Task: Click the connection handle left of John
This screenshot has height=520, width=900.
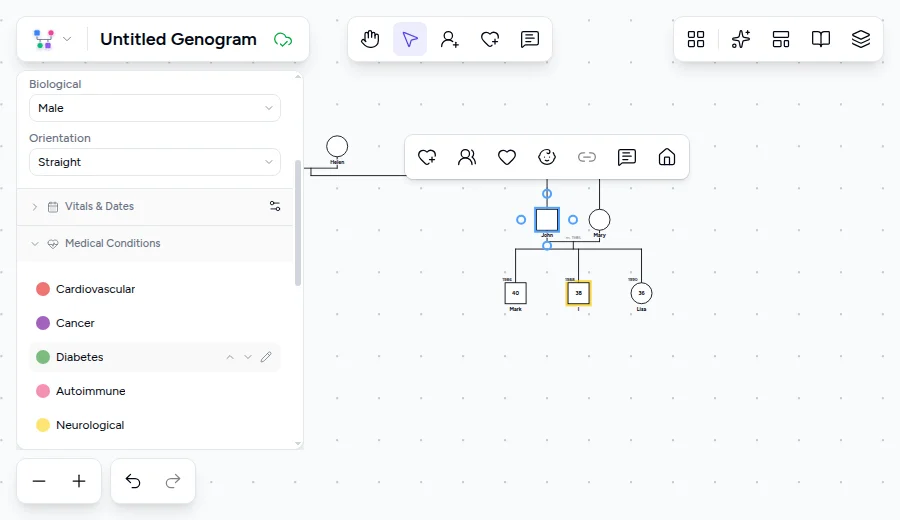Action: [x=521, y=220]
